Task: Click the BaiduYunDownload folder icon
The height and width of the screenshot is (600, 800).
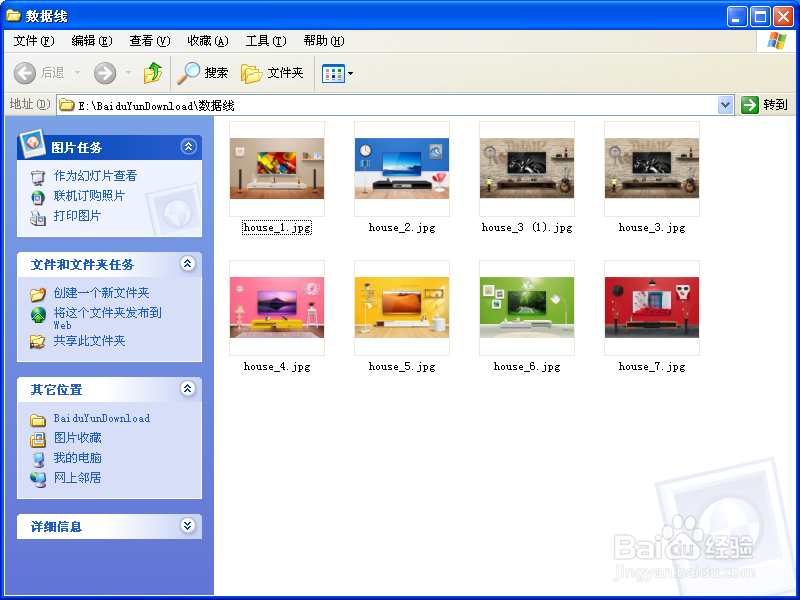Action: click(x=38, y=419)
